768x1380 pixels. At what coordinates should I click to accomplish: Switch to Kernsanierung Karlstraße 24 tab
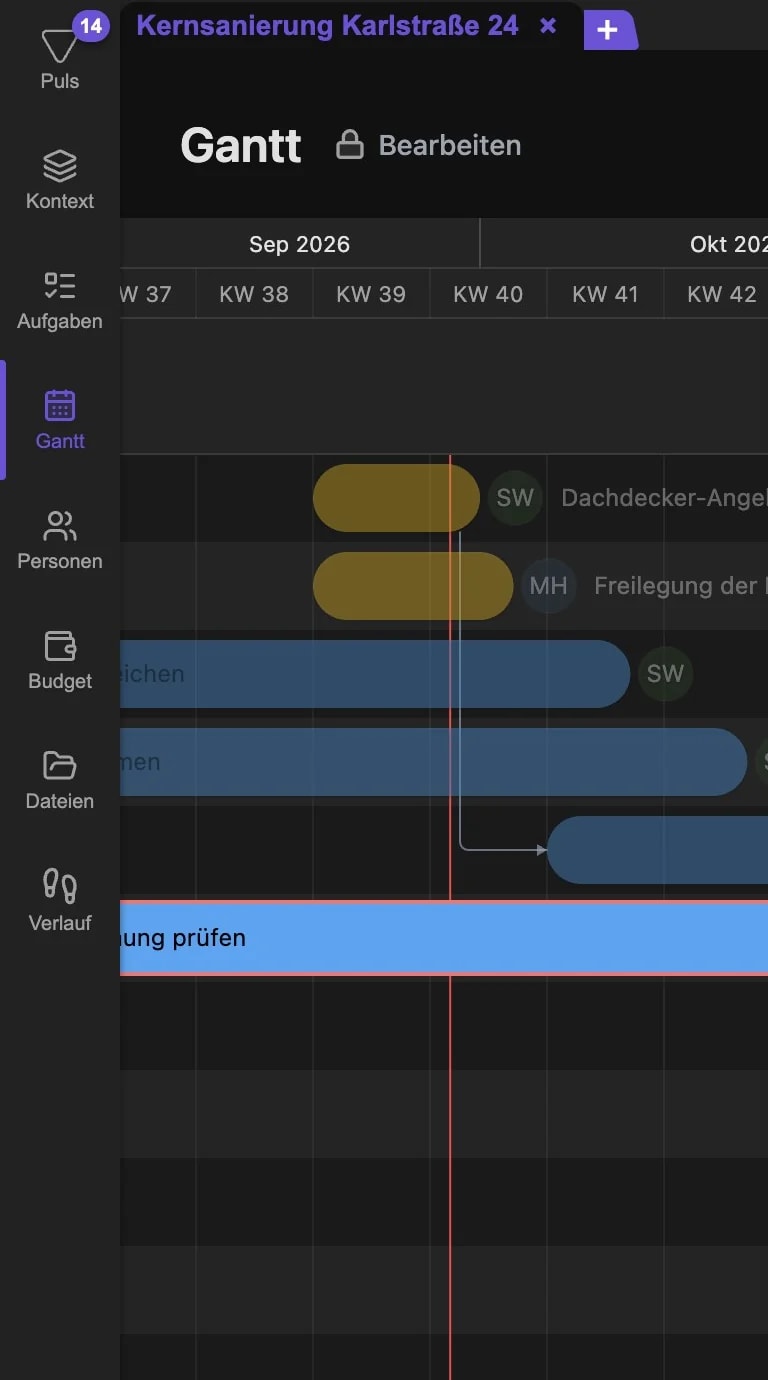click(328, 26)
